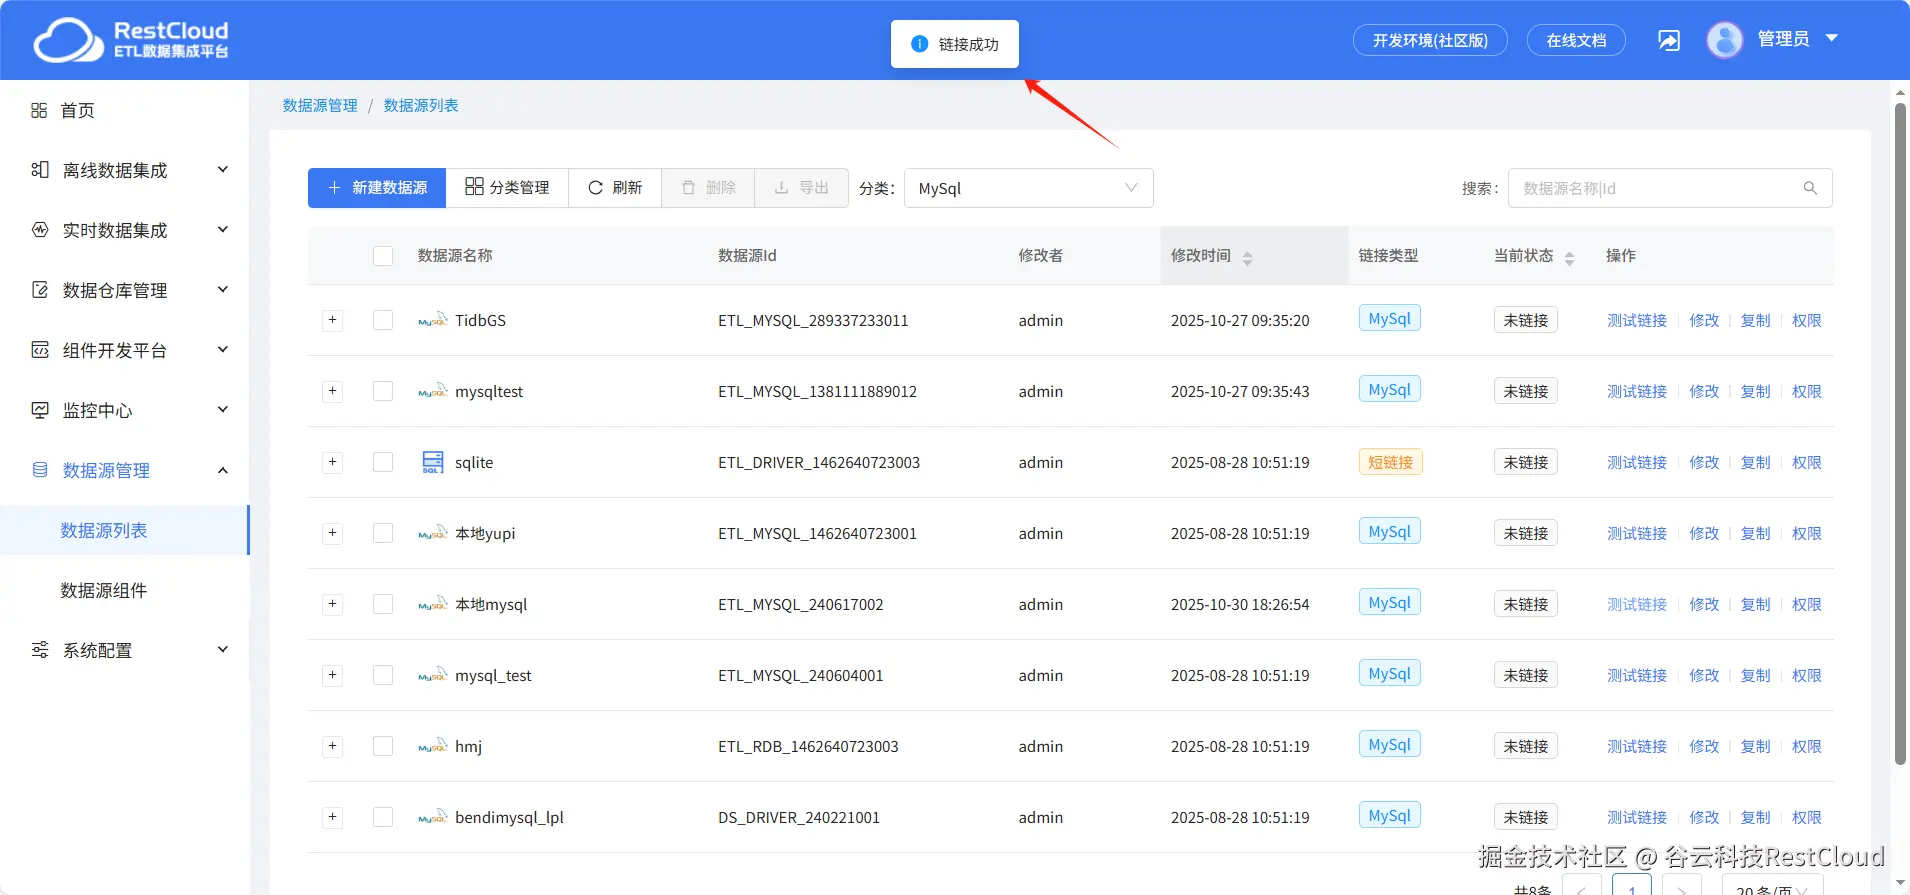Click the SQL icon beside sqlite
The width and height of the screenshot is (1910, 895).
click(x=432, y=462)
